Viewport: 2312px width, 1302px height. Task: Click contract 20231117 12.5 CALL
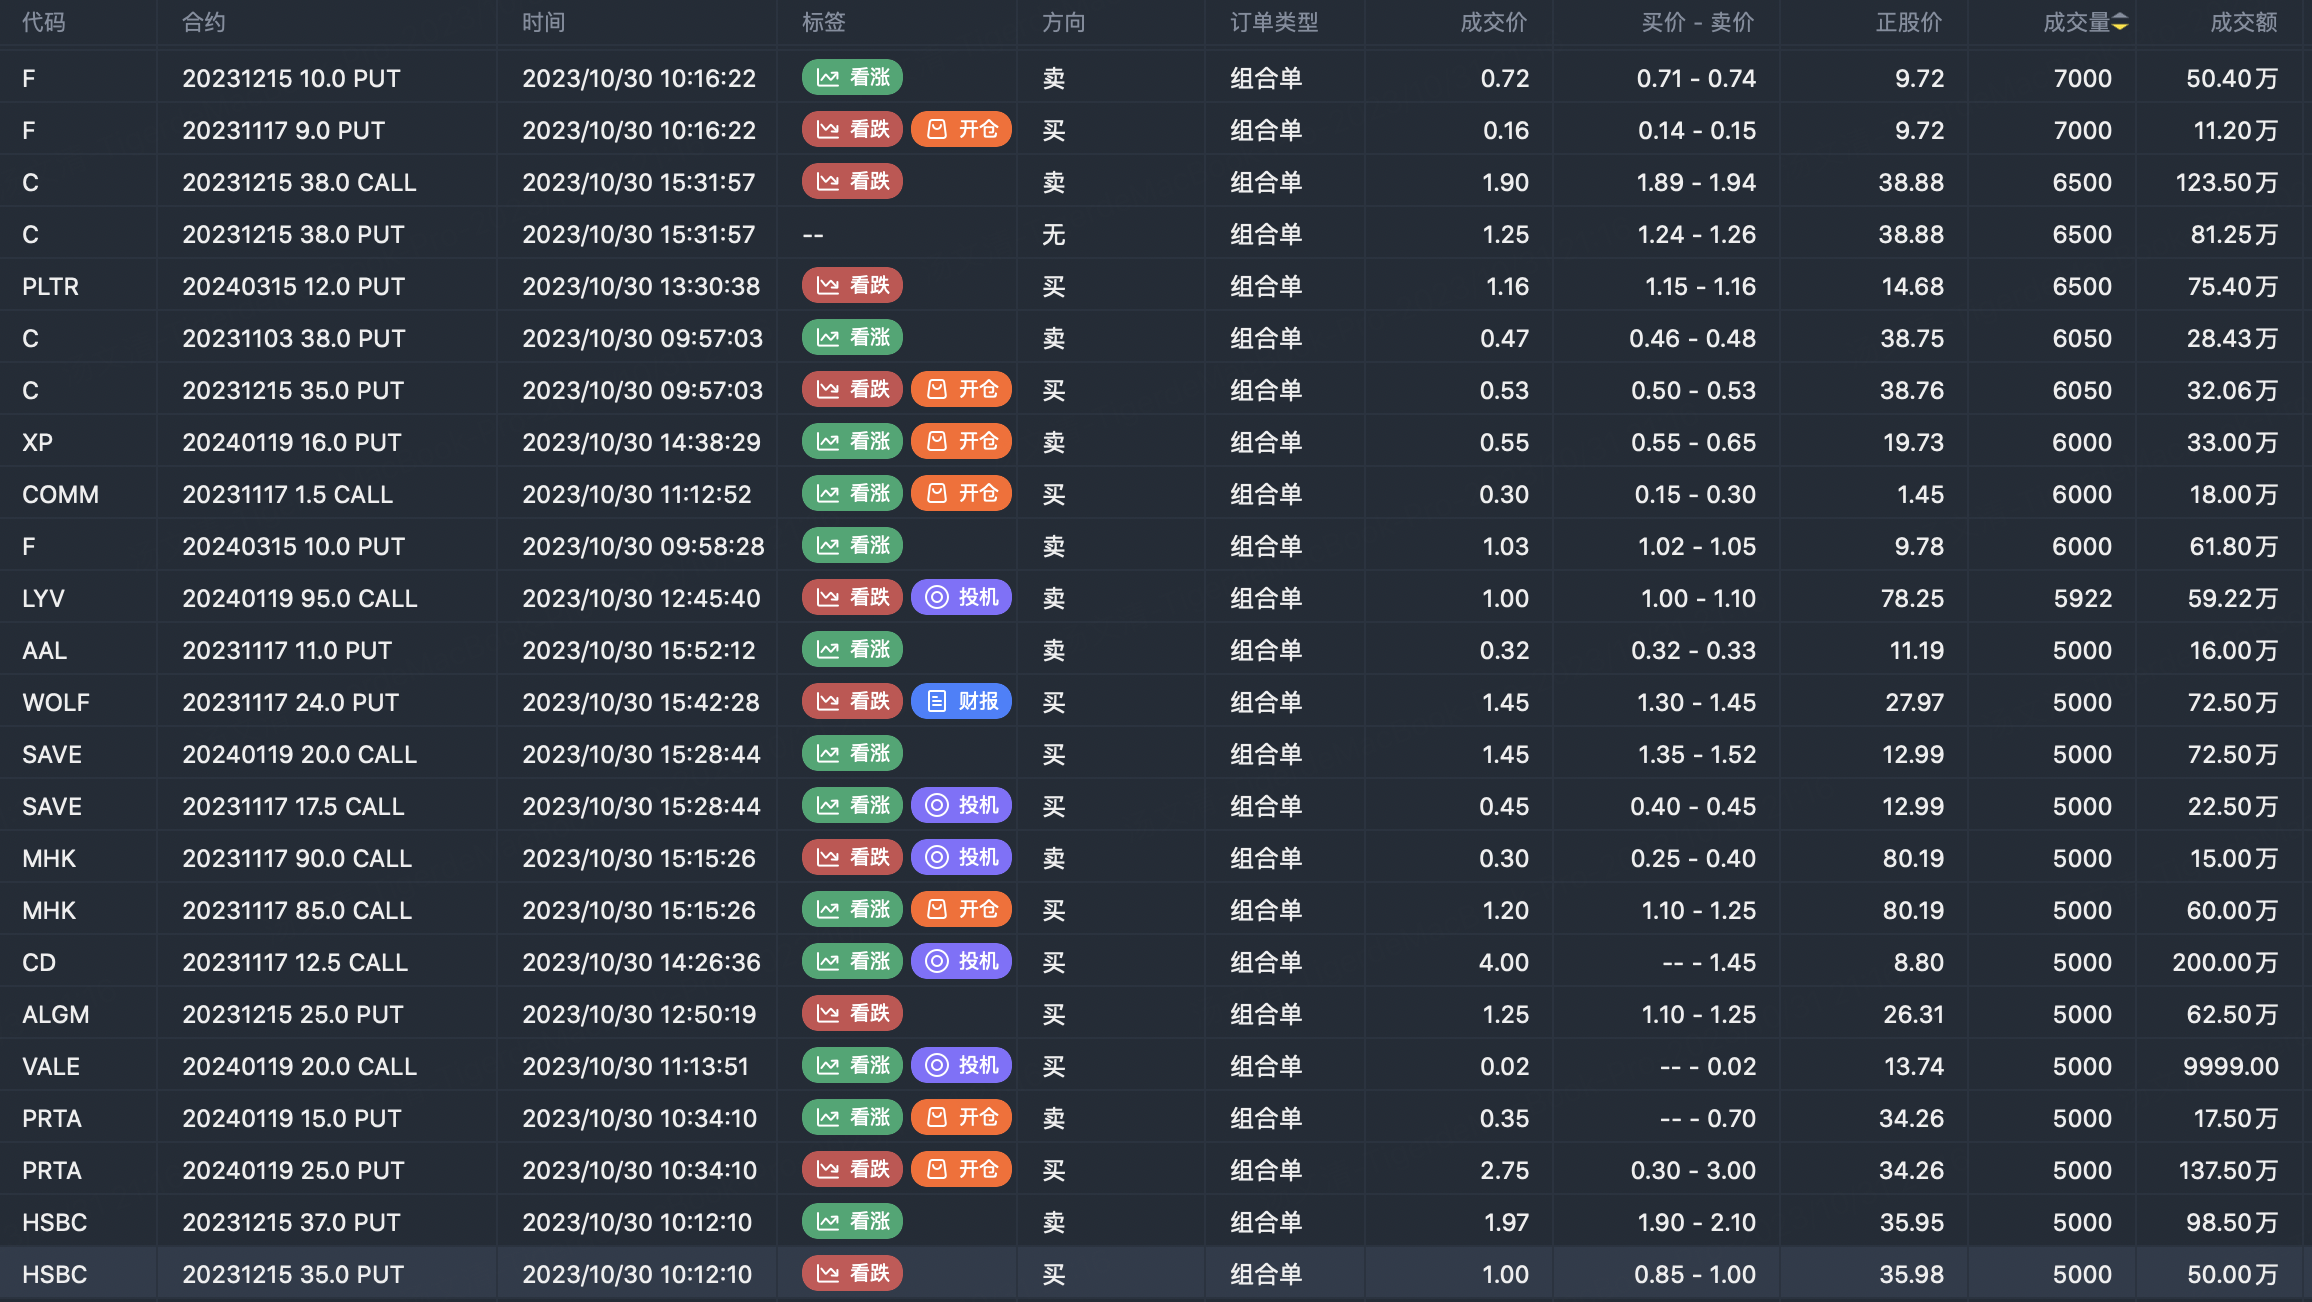coord(295,962)
